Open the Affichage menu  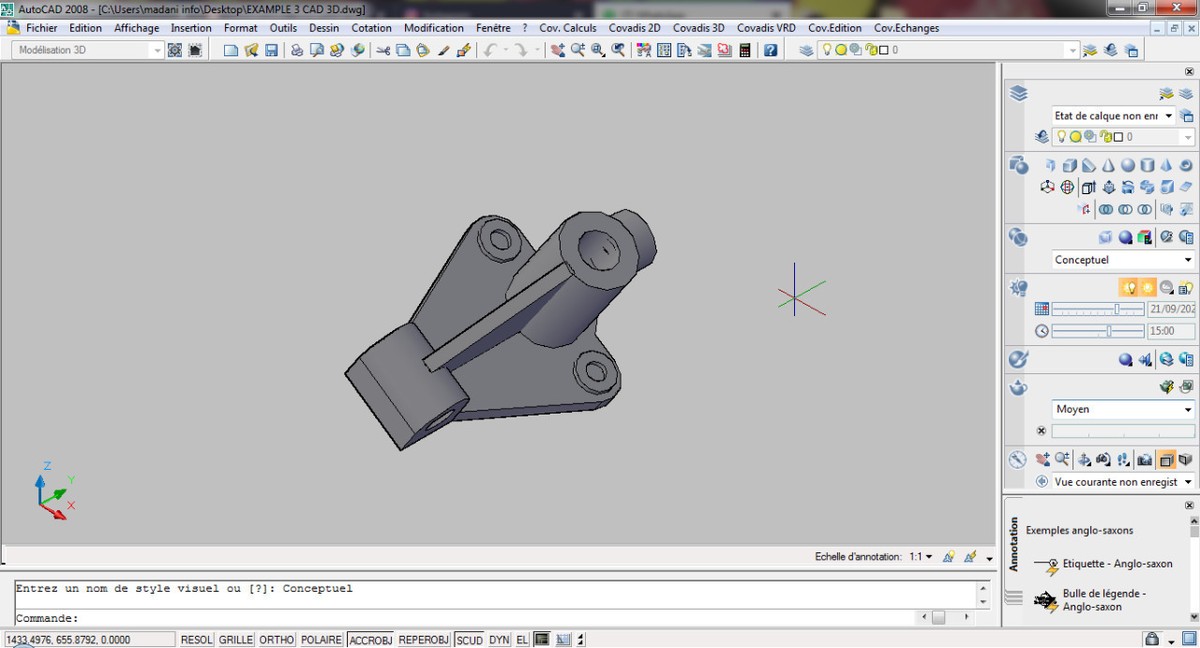[136, 28]
